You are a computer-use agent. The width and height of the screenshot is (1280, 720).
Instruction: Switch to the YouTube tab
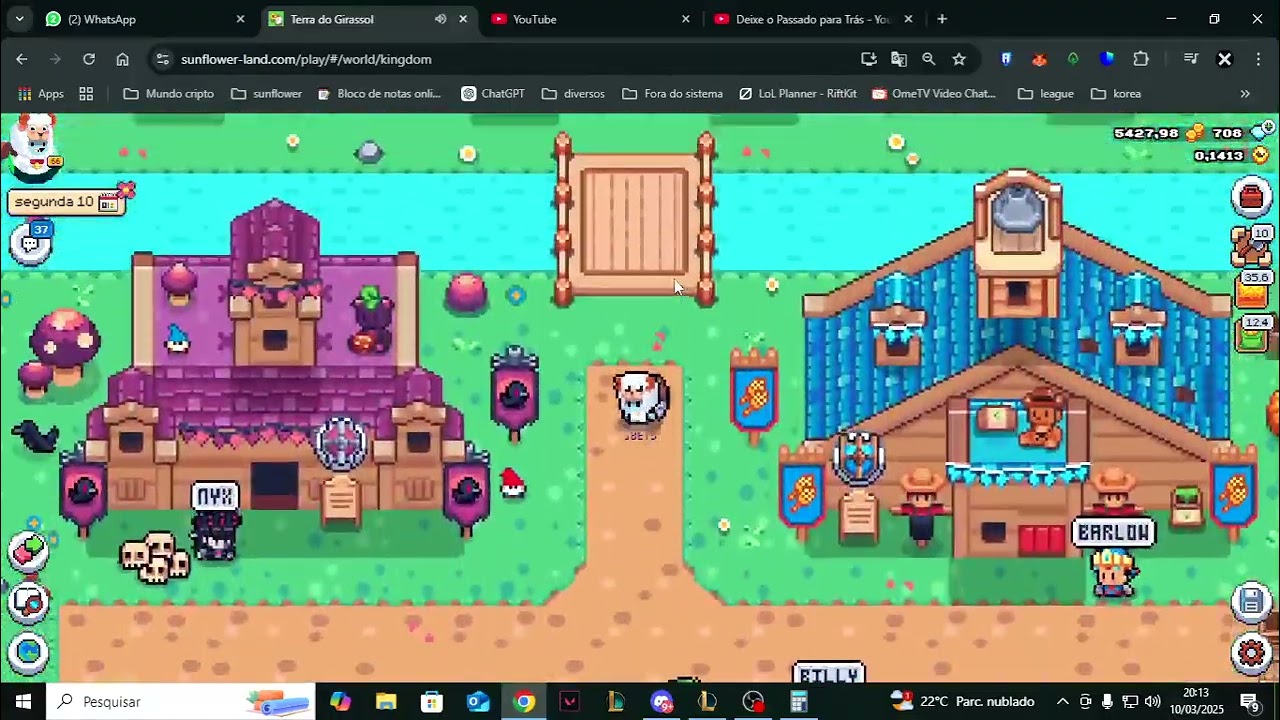pyautogui.click(x=592, y=19)
